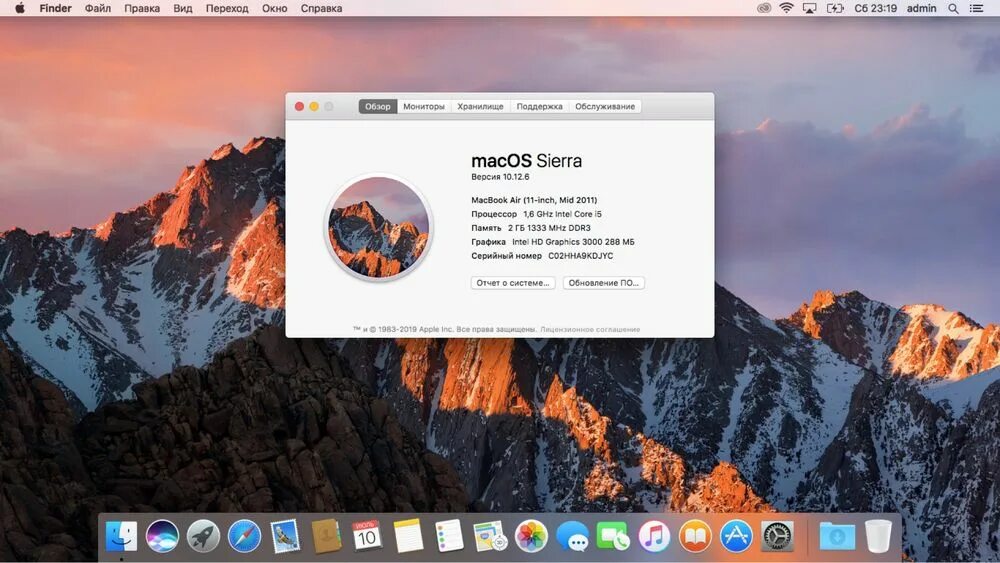Open the Wi-Fi status menu
This screenshot has height=563, width=1000.
(786, 8)
